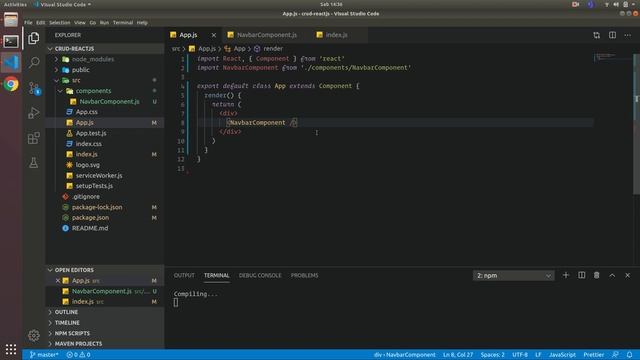
Task: Expand the NPM Scripts section
Action: pos(105,333)
